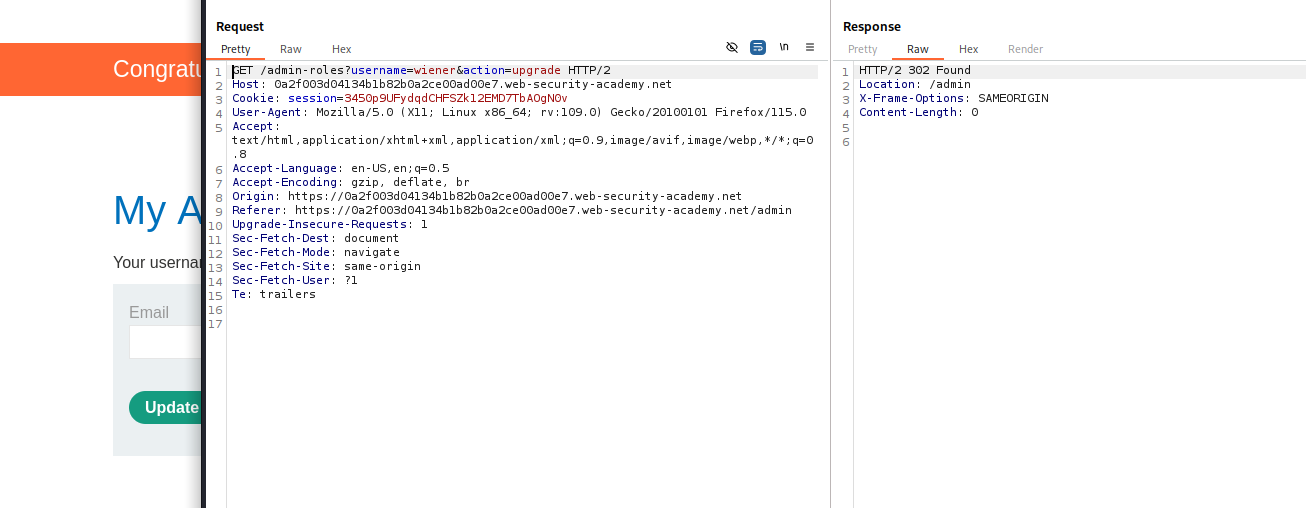The width and height of the screenshot is (1306, 508).
Task: Open the Request panel hamburger menu
Action: 810,47
